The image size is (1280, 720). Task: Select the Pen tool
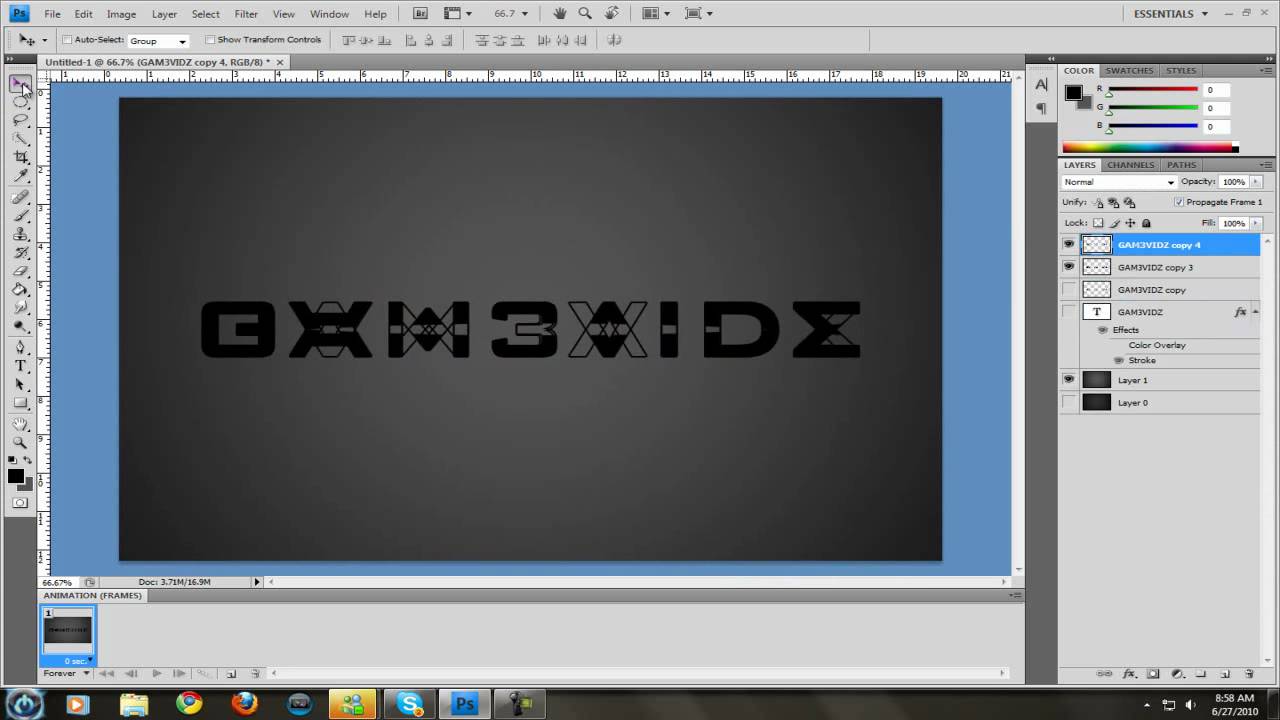pos(20,347)
